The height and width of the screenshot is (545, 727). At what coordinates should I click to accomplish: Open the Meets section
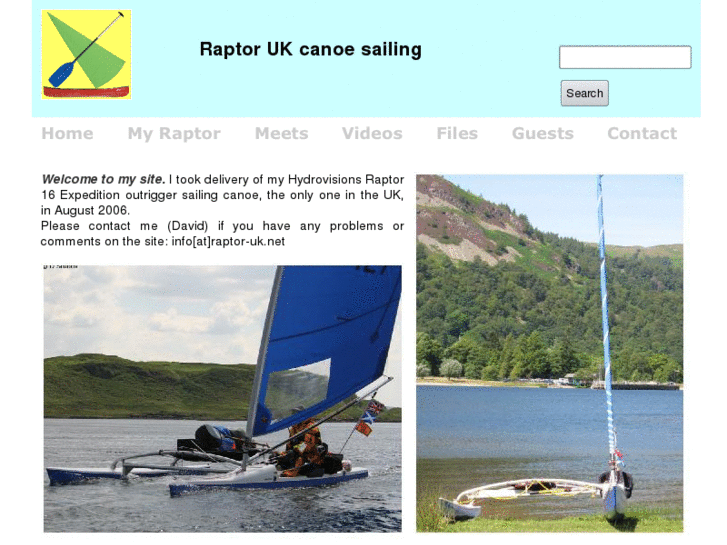tap(281, 134)
